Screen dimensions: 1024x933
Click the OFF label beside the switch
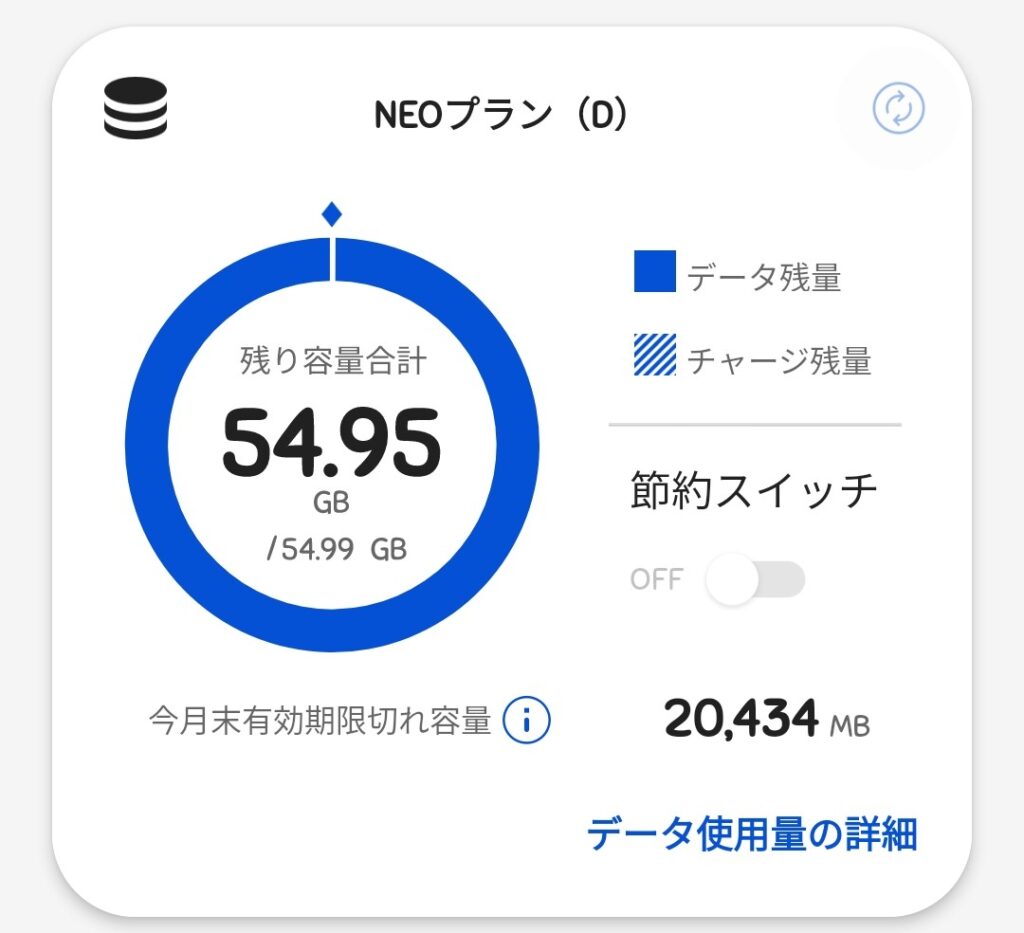pyautogui.click(x=656, y=579)
